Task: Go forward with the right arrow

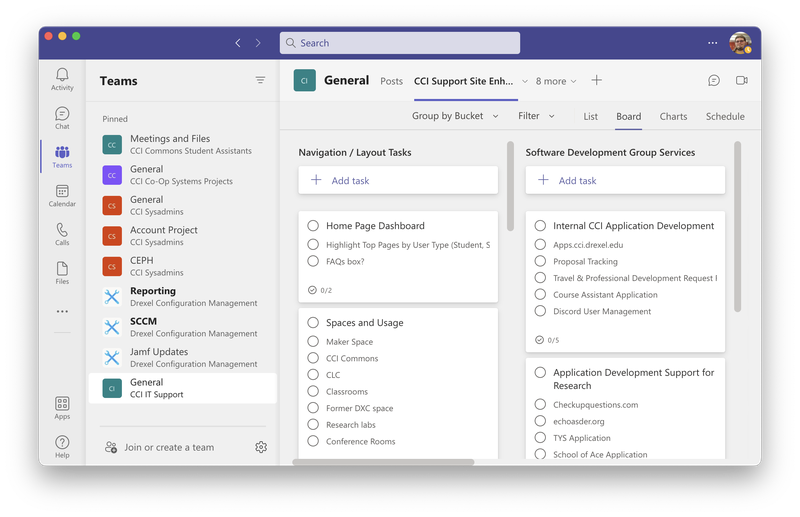Action: pos(258,43)
